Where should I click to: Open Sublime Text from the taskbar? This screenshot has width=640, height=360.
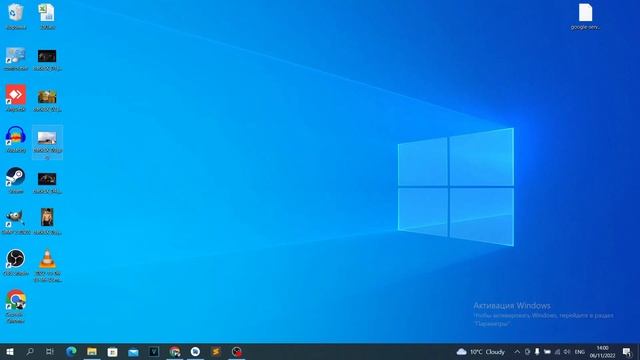point(216,351)
